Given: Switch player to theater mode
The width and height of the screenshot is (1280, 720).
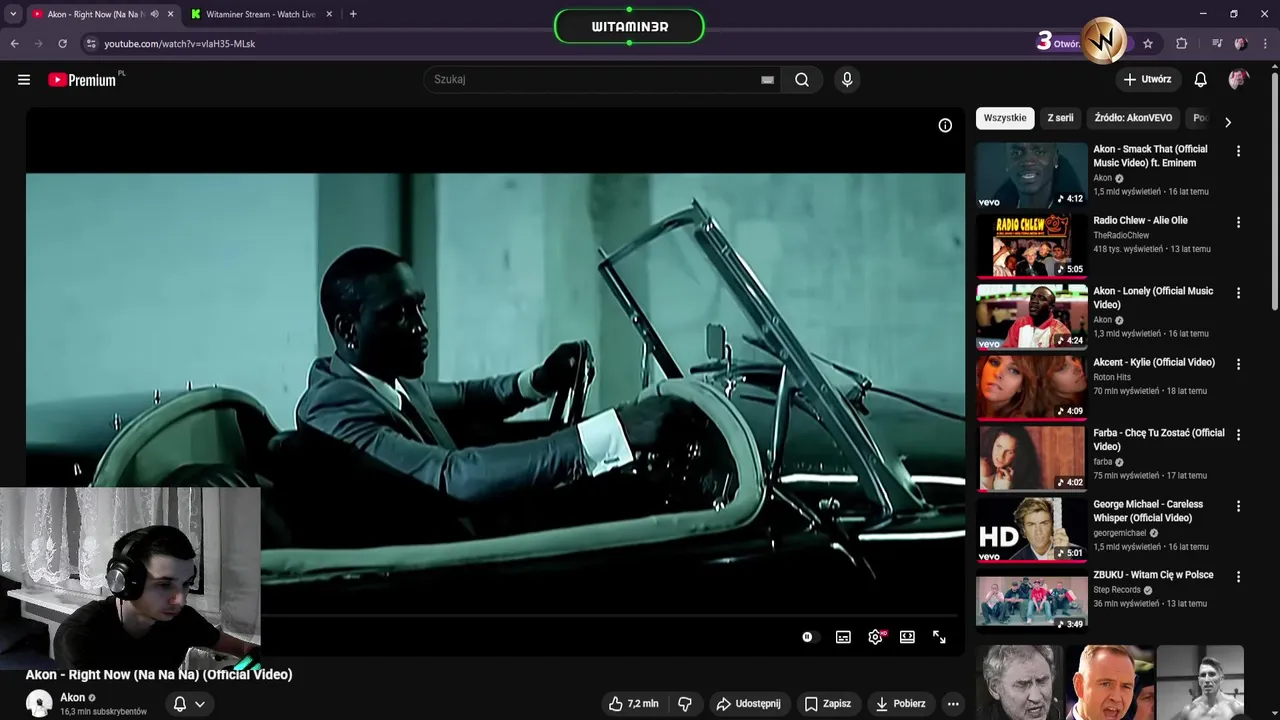Looking at the screenshot, I should (x=907, y=637).
